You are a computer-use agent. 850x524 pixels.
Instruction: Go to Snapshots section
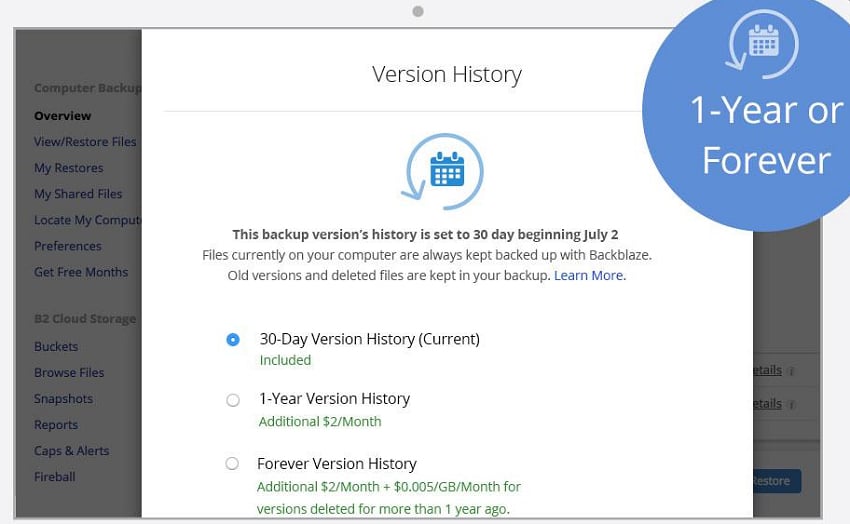point(63,399)
